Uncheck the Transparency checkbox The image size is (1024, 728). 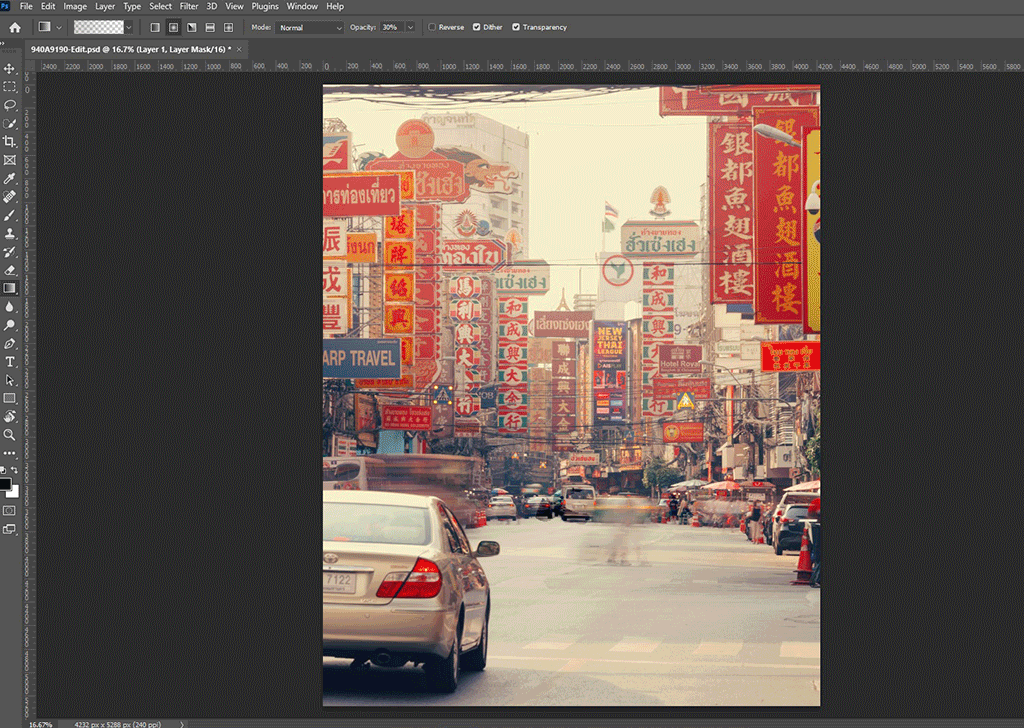pos(516,27)
